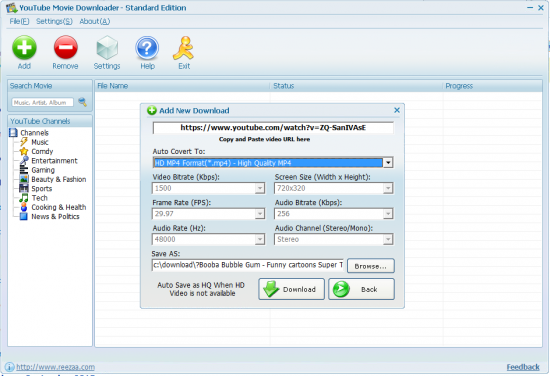550x376 pixels.
Task: Click the Status column header
Action: [x=356, y=86]
